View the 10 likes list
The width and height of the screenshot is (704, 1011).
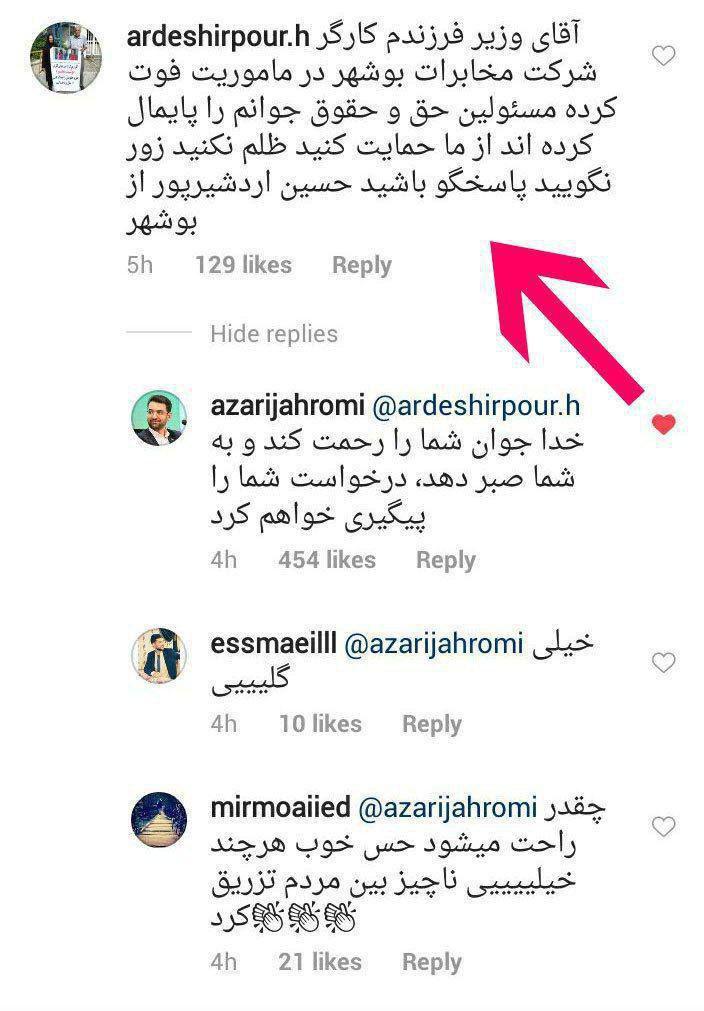pyautogui.click(x=320, y=724)
